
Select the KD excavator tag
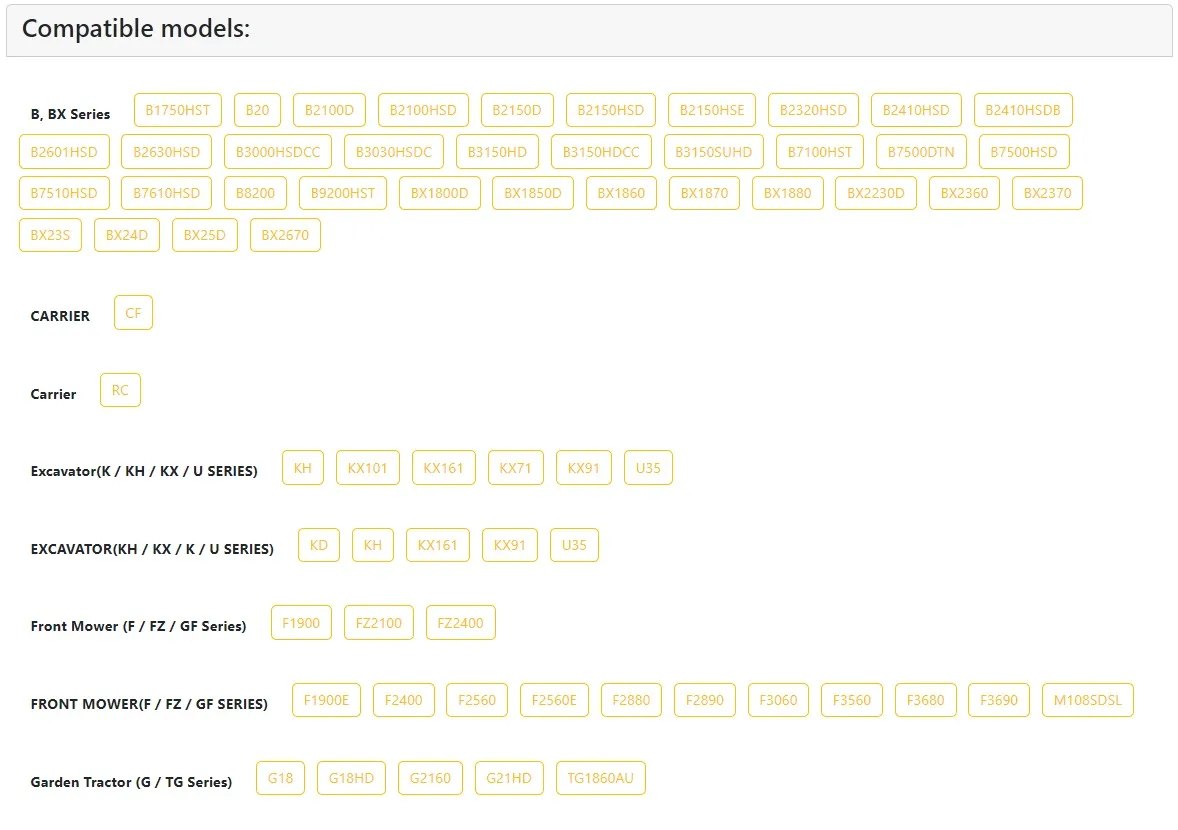tap(319, 545)
